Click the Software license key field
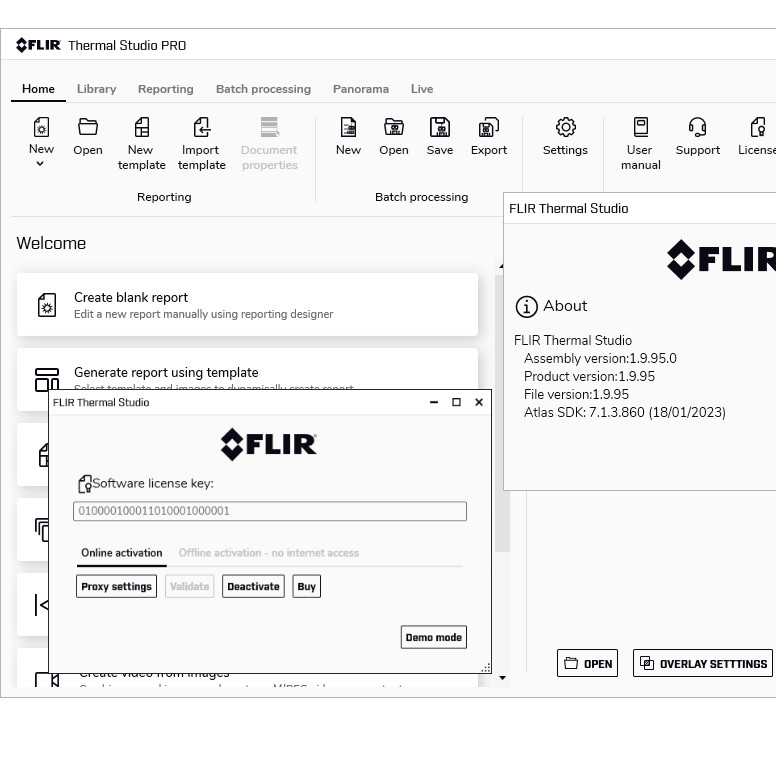Viewport: 776px width, 776px height. (x=270, y=511)
